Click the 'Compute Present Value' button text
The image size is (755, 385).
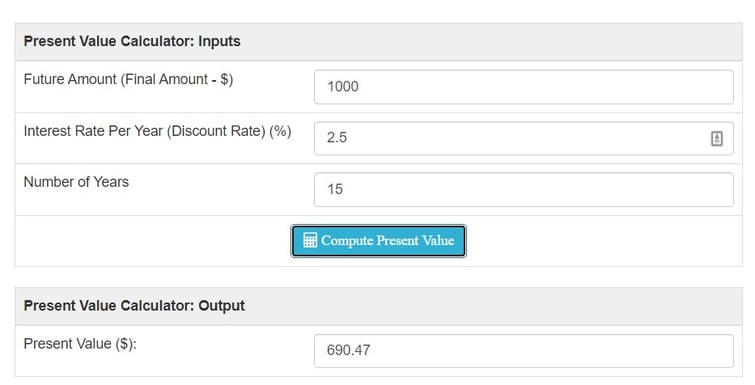tap(388, 240)
